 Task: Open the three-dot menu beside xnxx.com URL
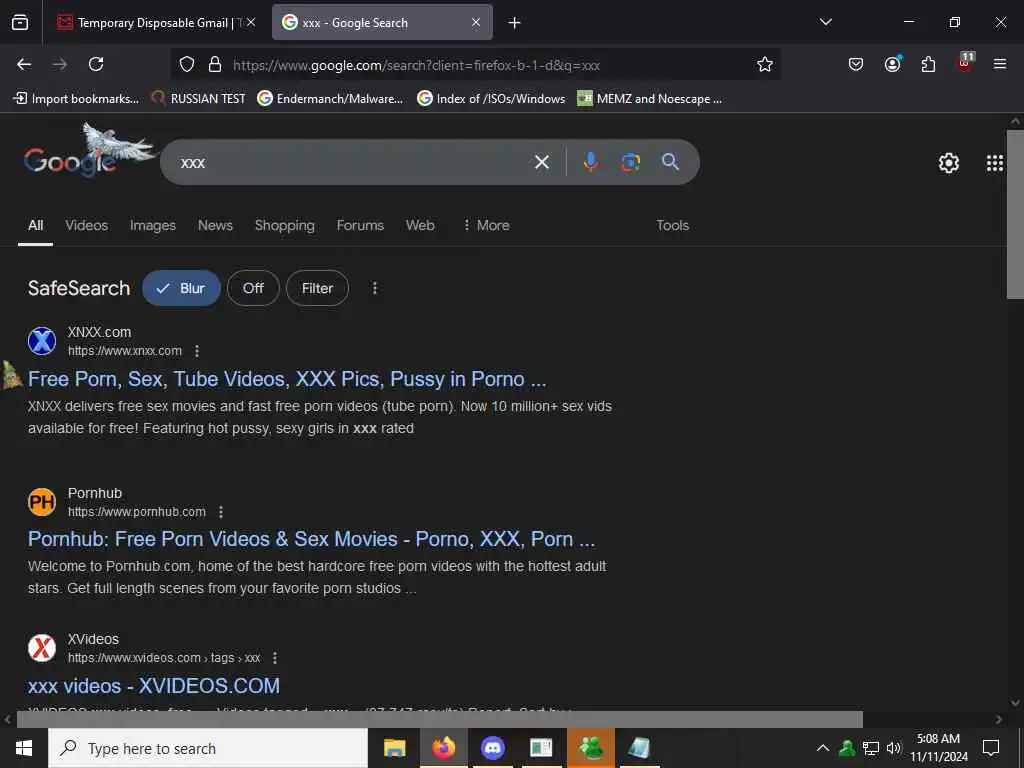[197, 351]
